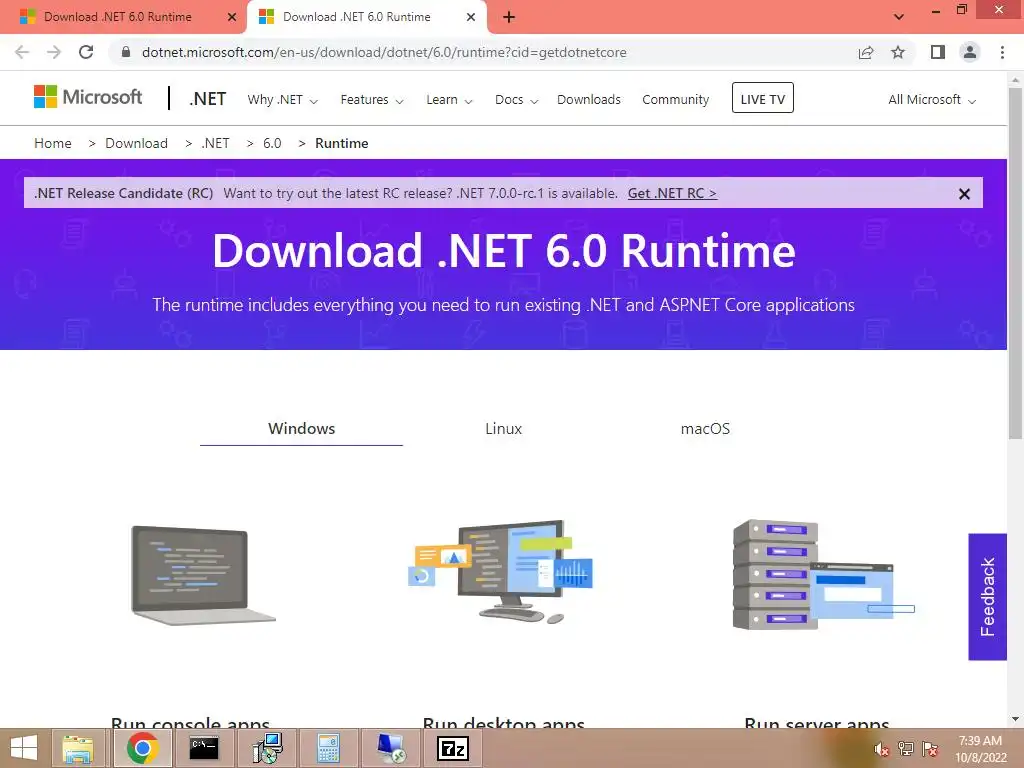The height and width of the screenshot is (768, 1024).
Task: Click the Action Center flag icon
Action: (930, 749)
